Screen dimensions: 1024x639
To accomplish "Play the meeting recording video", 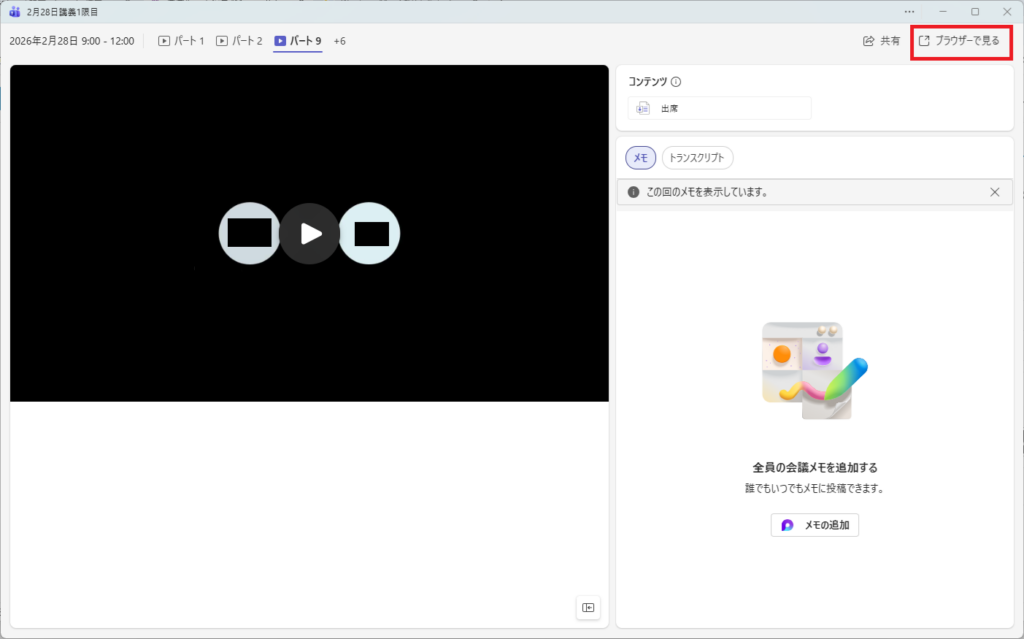I will (310, 233).
